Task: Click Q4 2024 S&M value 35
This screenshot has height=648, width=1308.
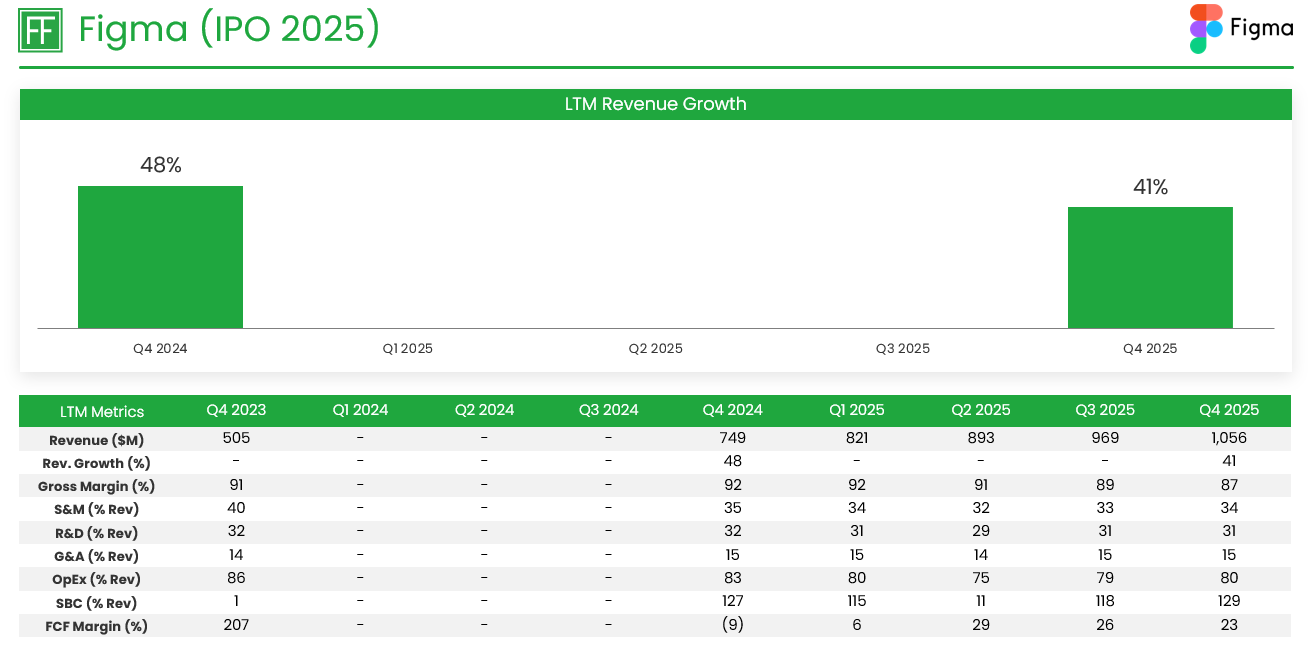Action: tap(732, 508)
